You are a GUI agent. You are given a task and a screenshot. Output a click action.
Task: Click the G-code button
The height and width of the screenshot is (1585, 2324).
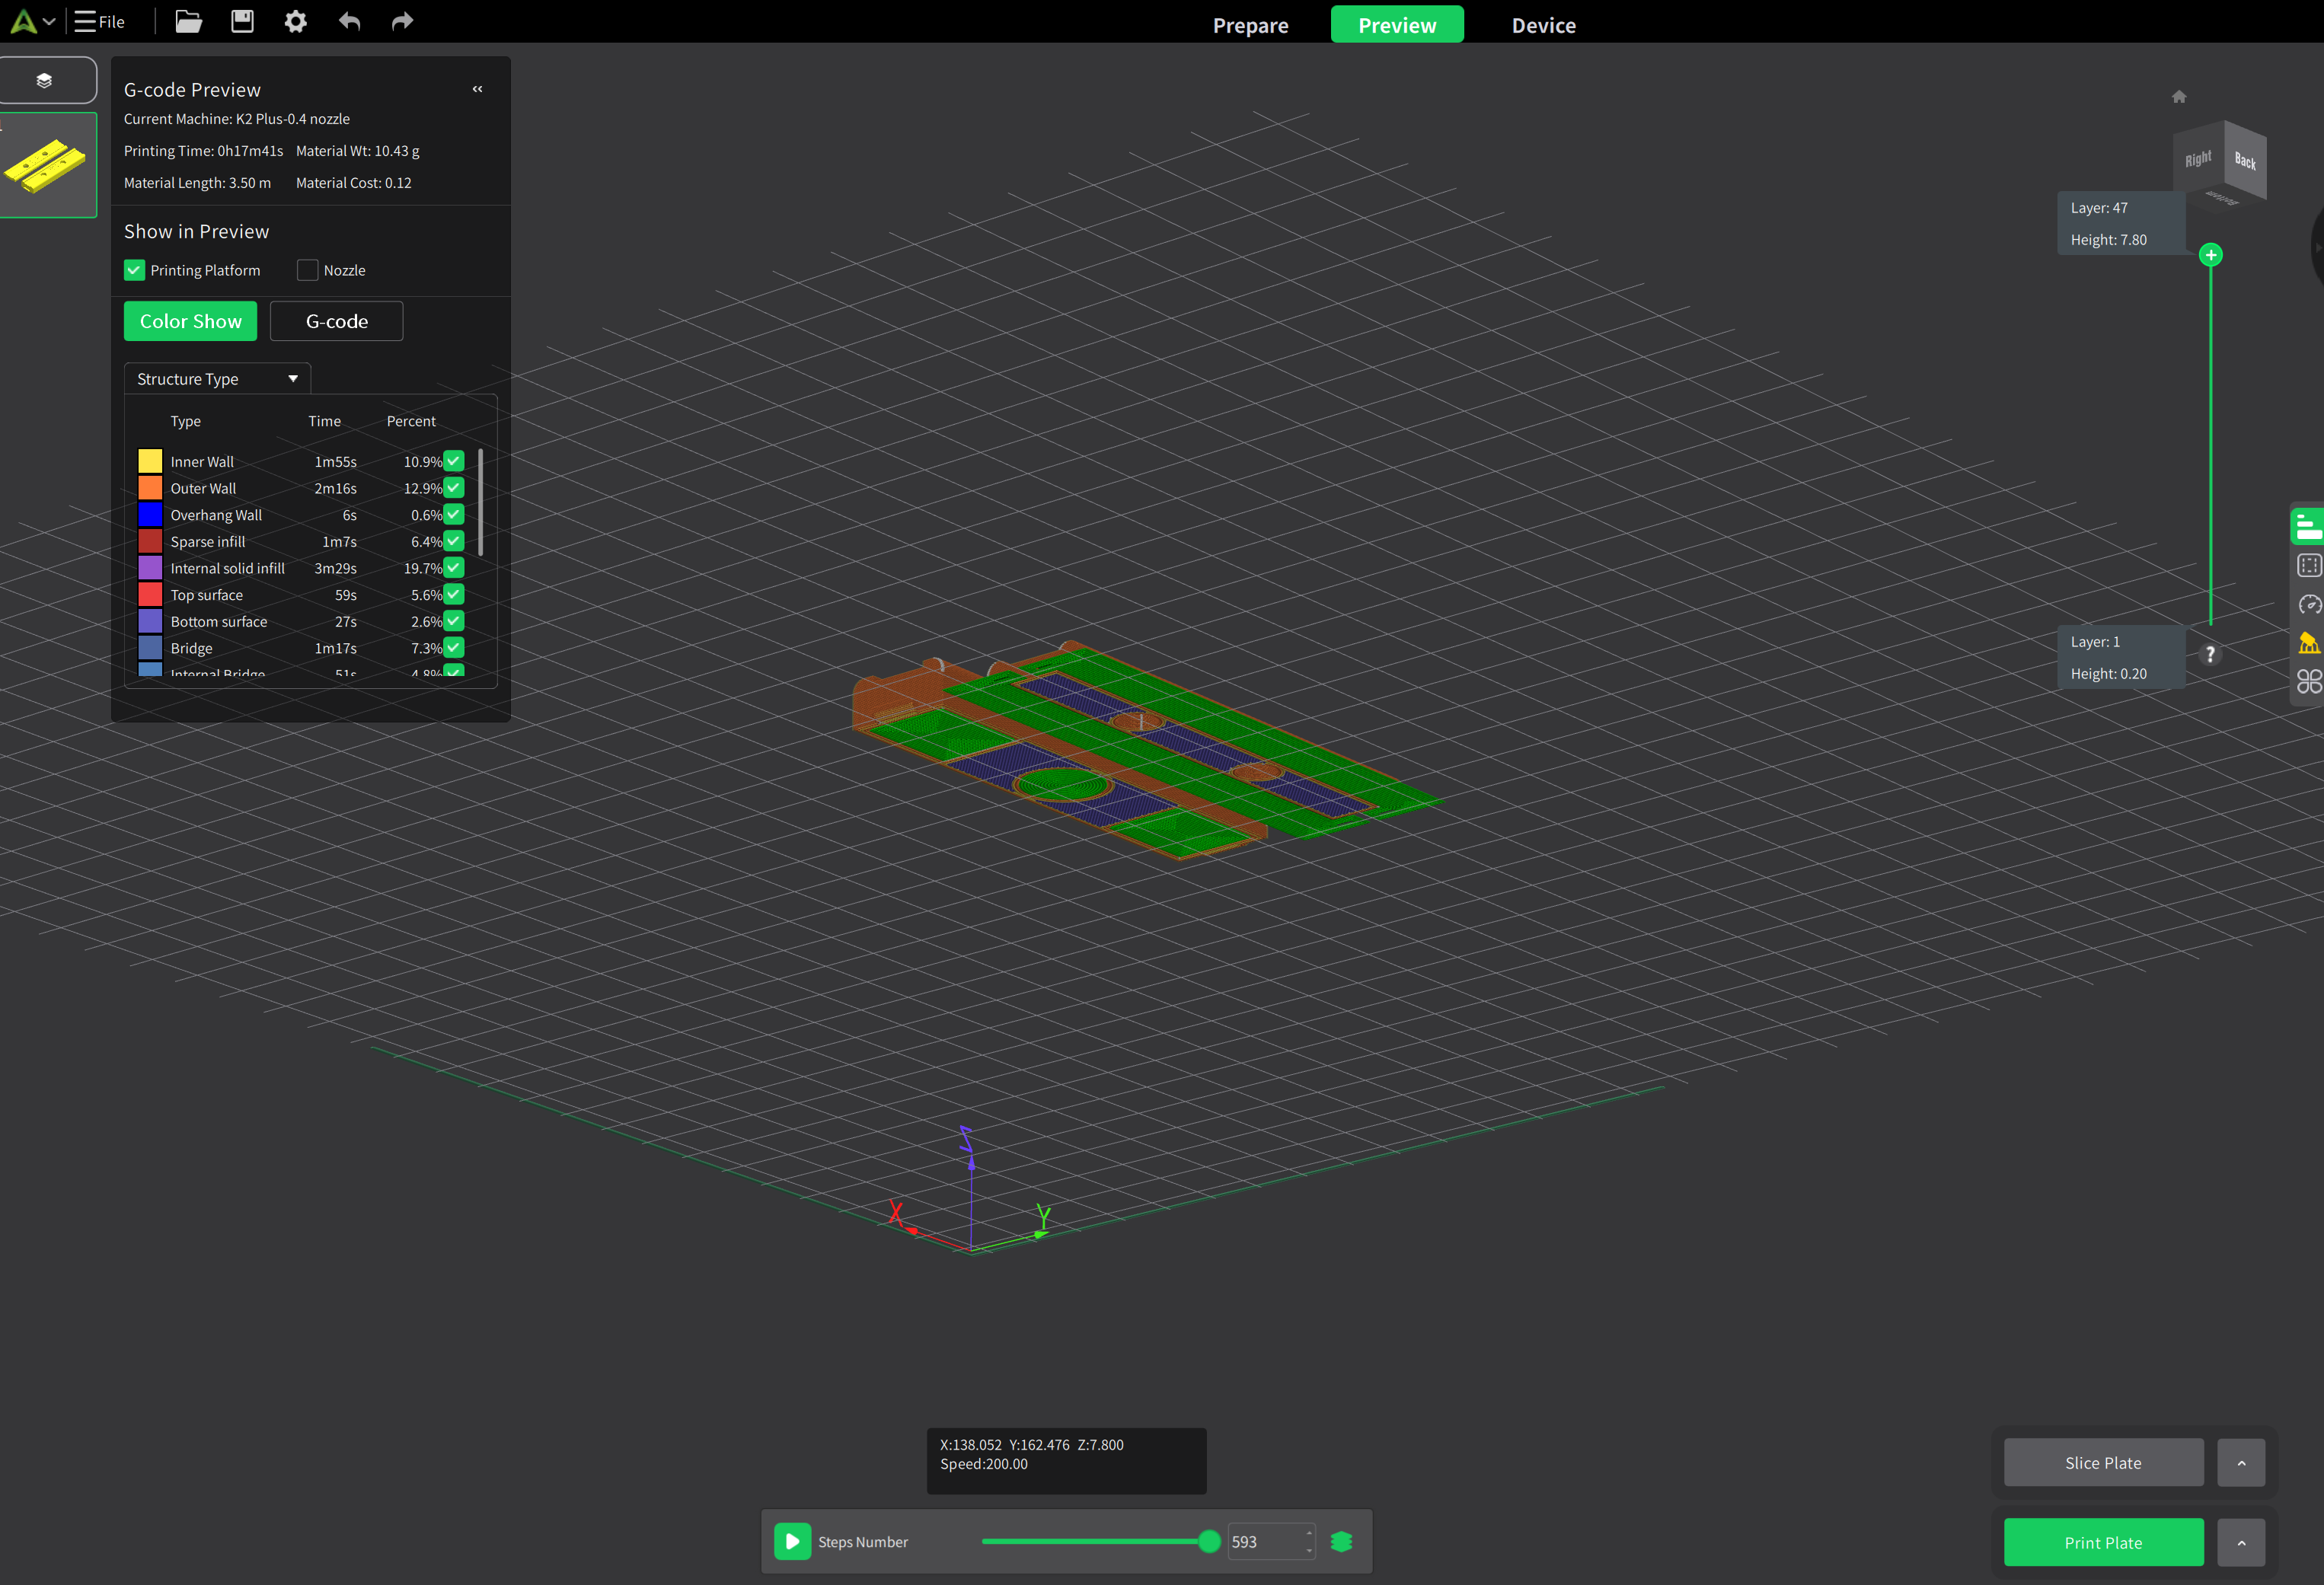click(x=336, y=321)
